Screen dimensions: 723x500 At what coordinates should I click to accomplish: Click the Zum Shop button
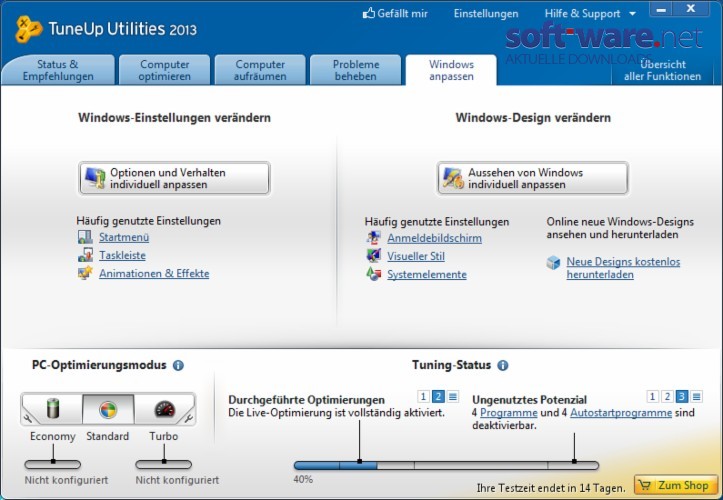(676, 485)
